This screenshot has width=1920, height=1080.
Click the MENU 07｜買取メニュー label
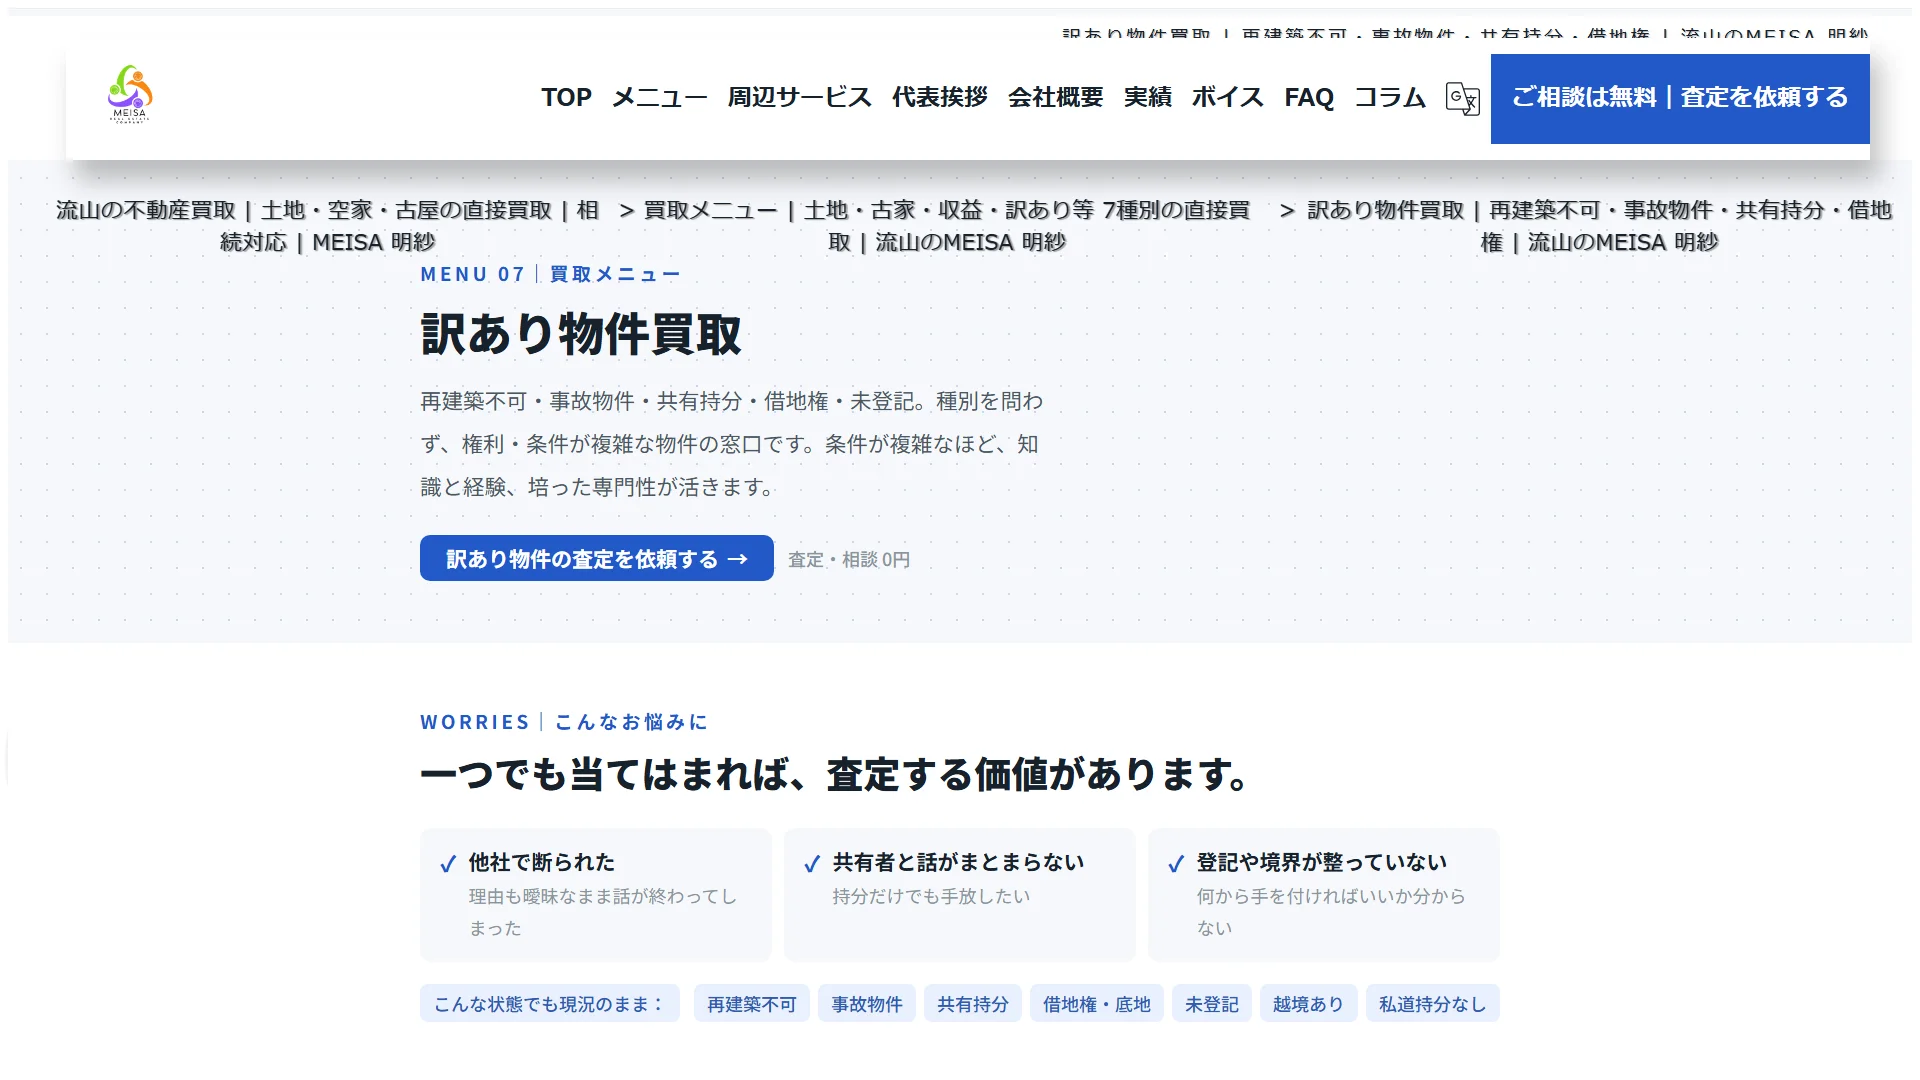pos(551,274)
